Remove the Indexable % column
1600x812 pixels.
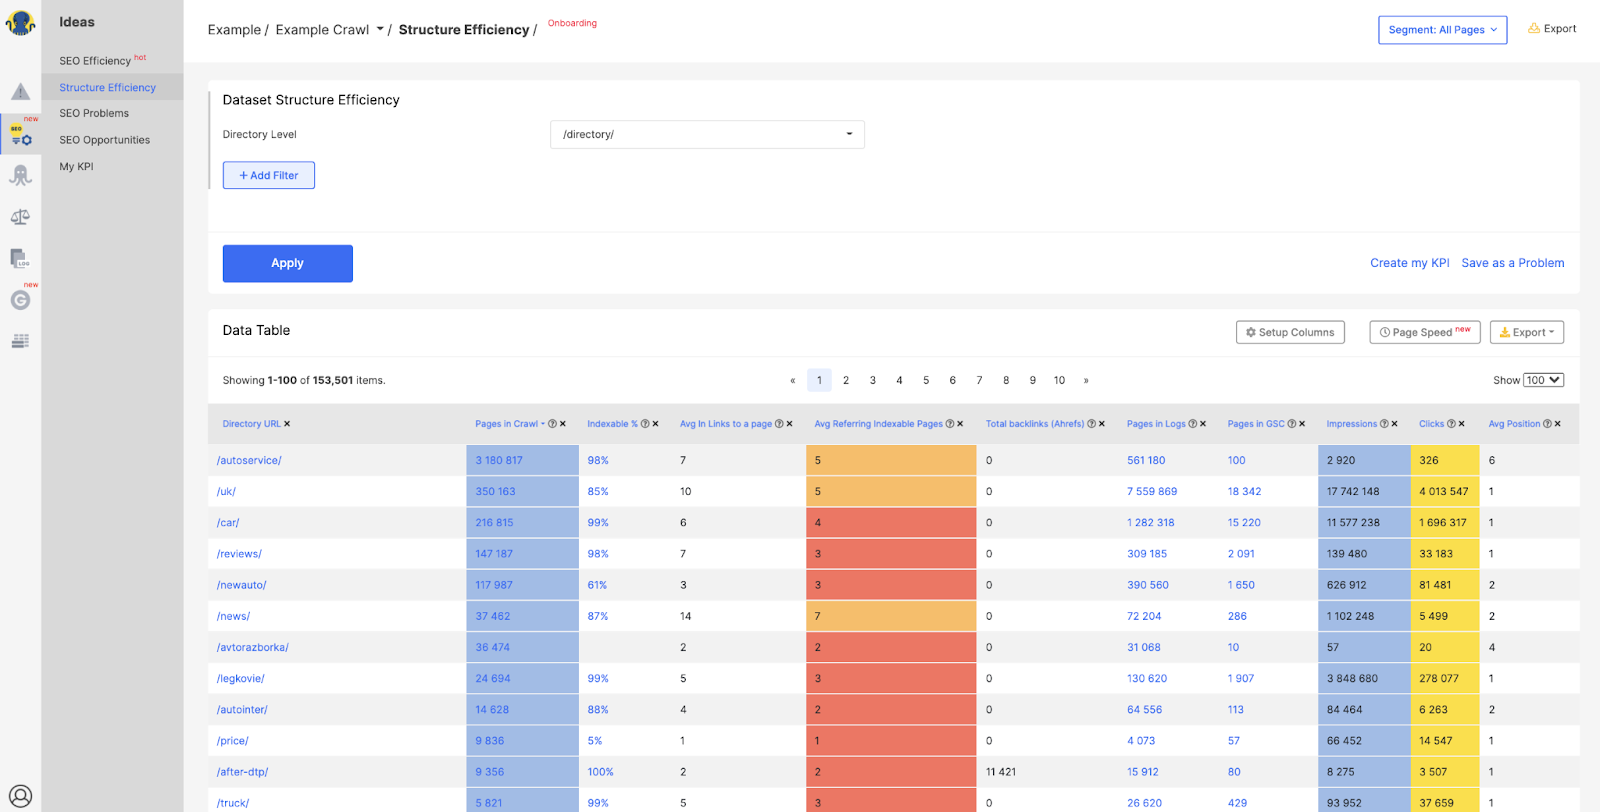point(656,424)
